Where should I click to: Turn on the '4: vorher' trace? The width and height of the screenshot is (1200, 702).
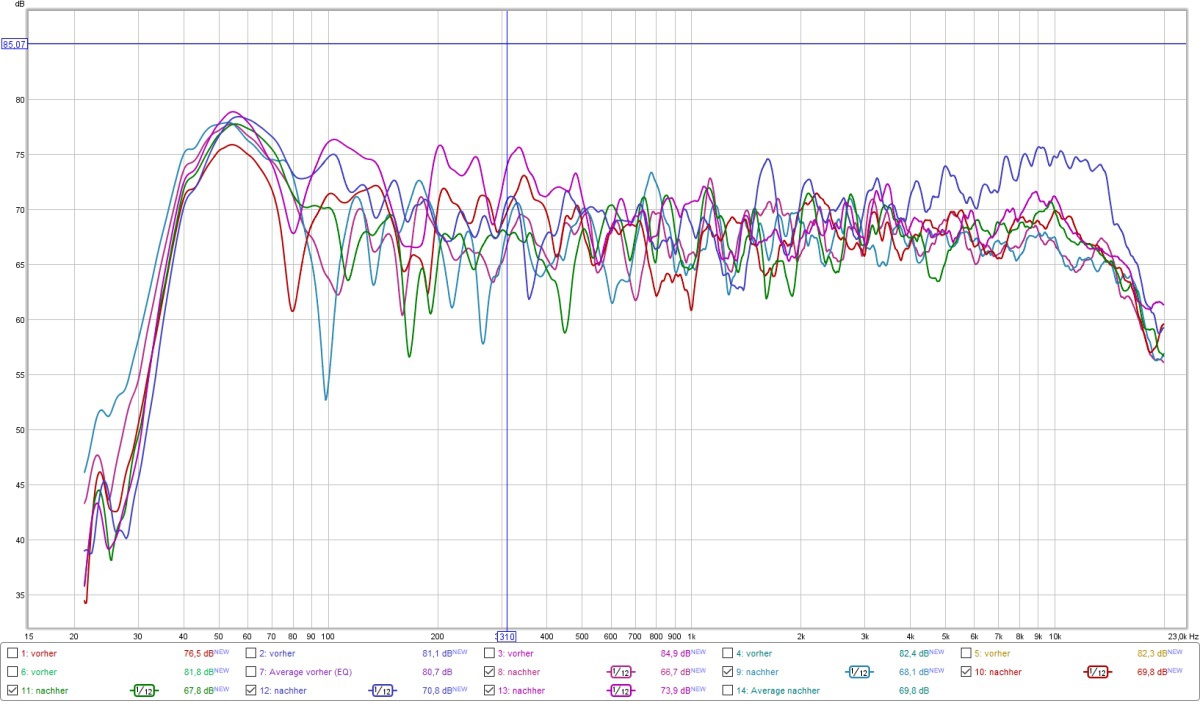tap(728, 653)
